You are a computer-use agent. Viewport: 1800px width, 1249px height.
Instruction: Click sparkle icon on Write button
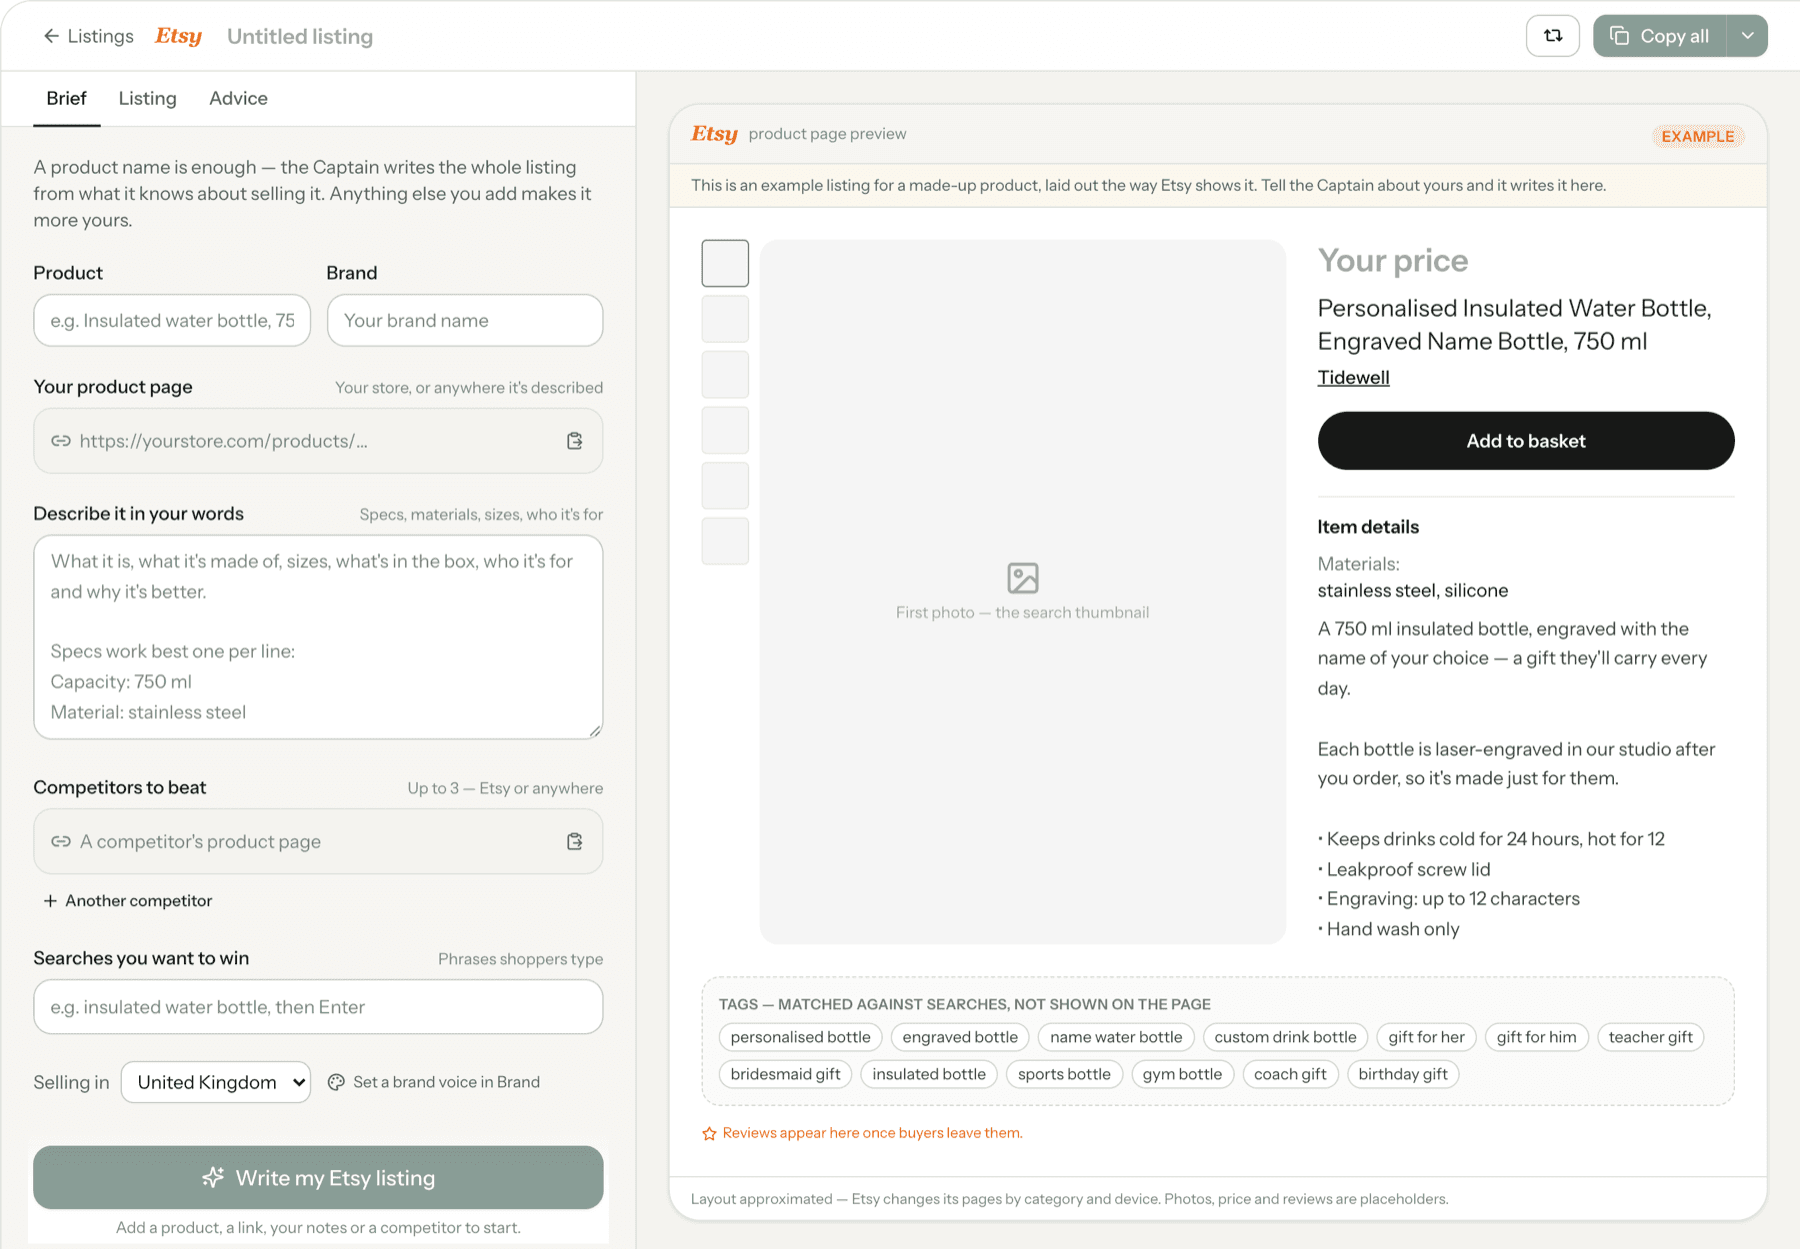[x=213, y=1177]
